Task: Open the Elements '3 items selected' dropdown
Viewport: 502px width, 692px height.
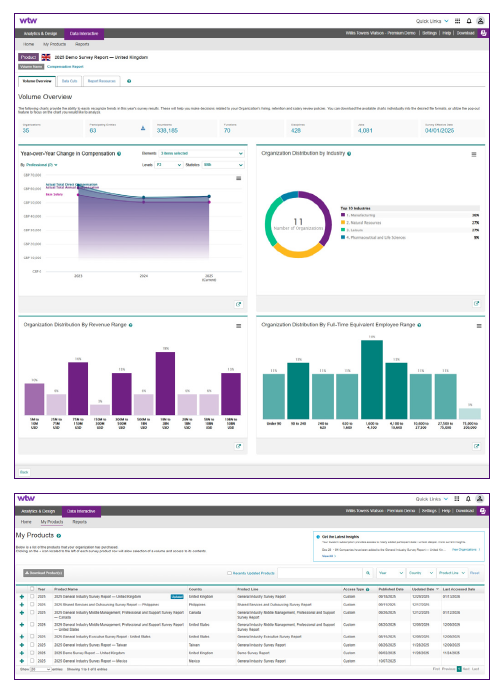Action: (x=201, y=153)
